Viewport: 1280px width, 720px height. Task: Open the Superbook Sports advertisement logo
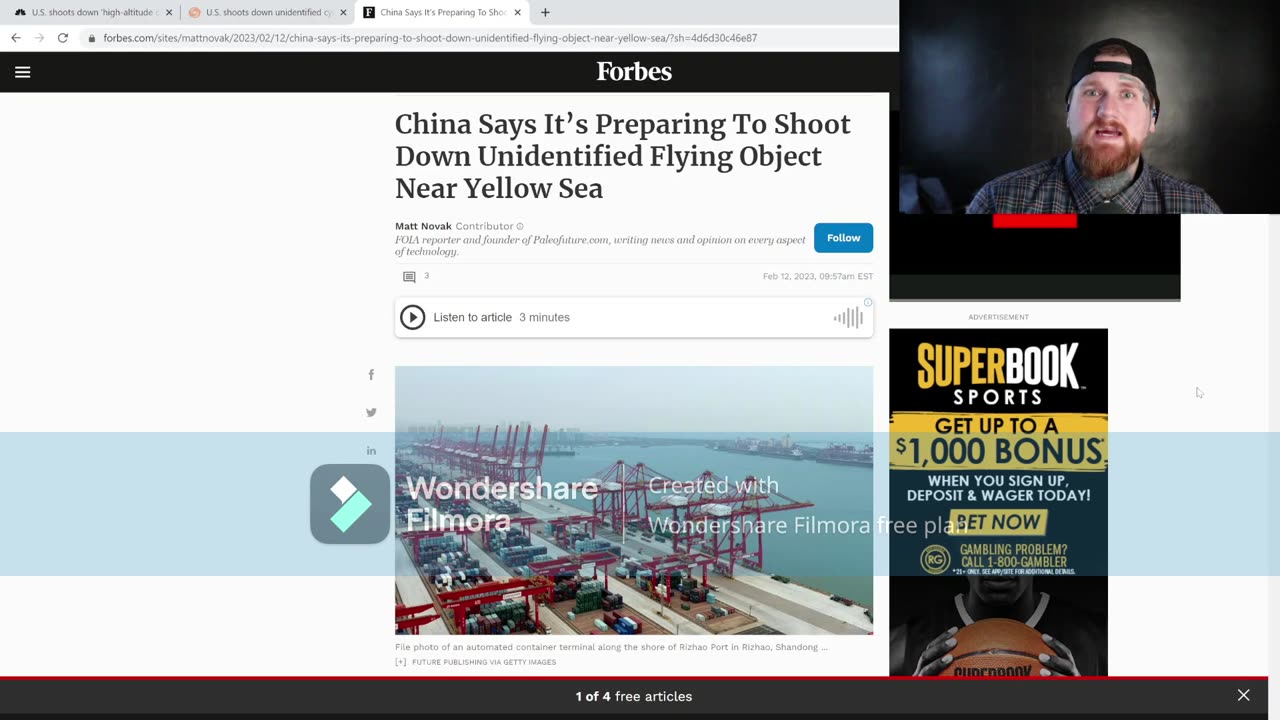pyautogui.click(x=998, y=374)
